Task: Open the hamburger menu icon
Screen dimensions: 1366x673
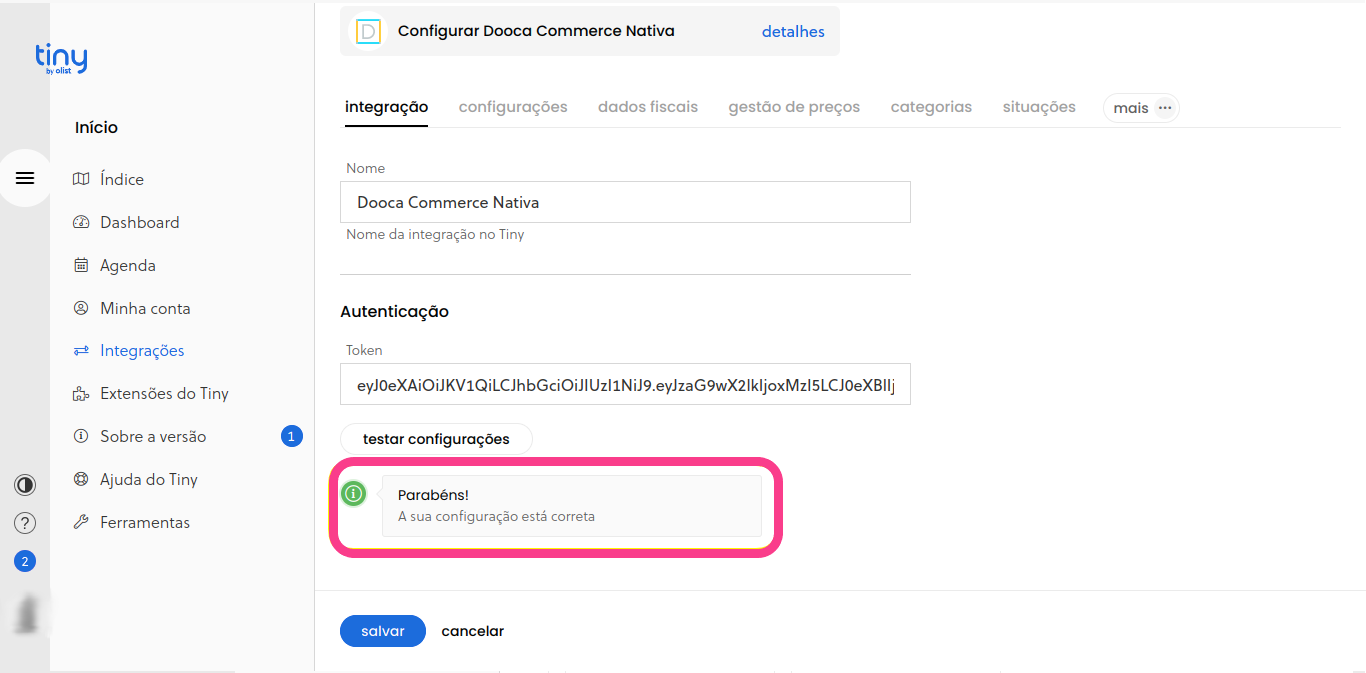Action: [25, 178]
